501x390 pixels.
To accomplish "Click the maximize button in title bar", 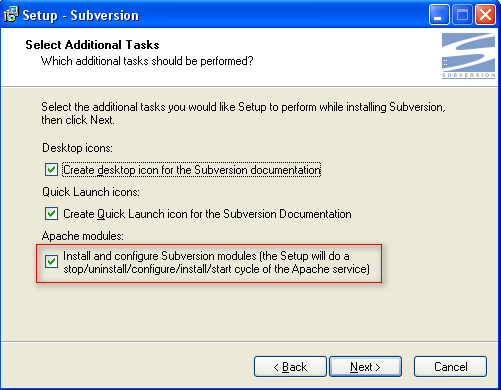I will point(462,15).
